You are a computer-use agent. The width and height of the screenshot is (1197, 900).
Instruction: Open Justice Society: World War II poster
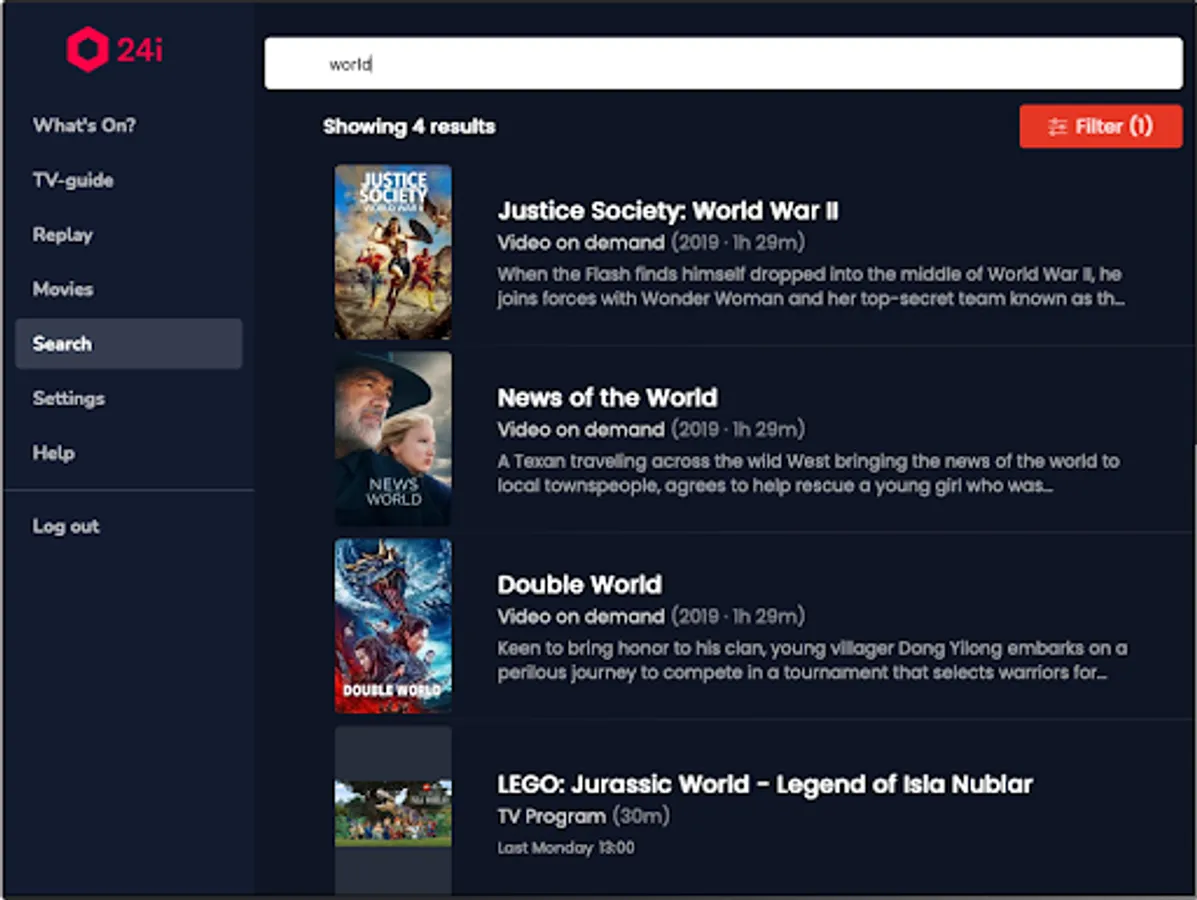[393, 252]
